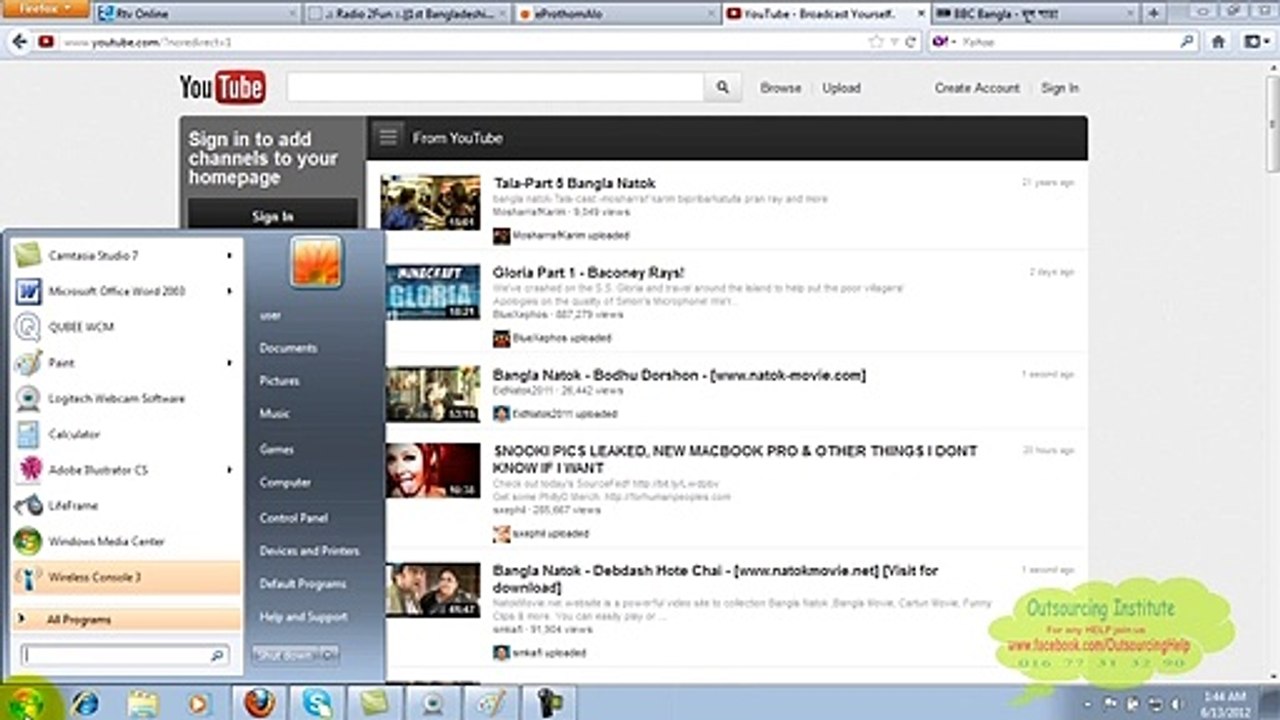1280x720 pixels.
Task: Click the Firefox address bar
Action: point(463,42)
